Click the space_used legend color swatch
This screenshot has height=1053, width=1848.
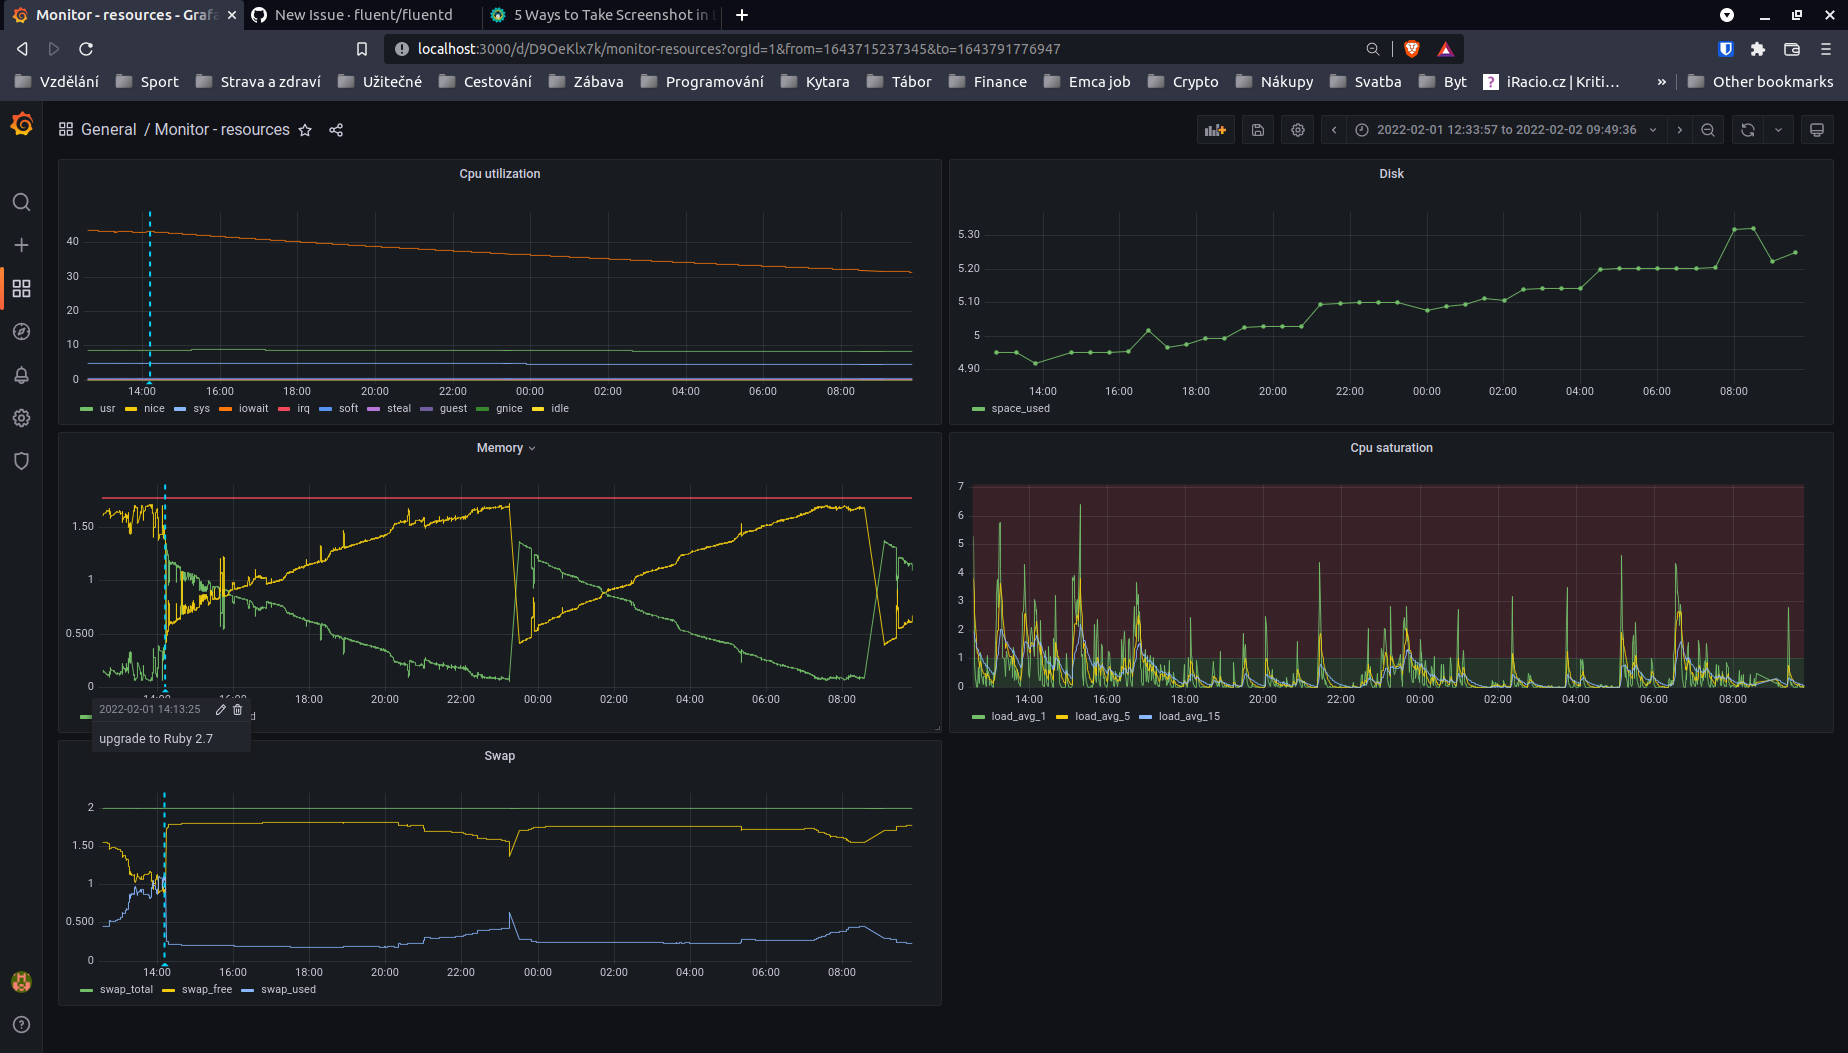978,409
